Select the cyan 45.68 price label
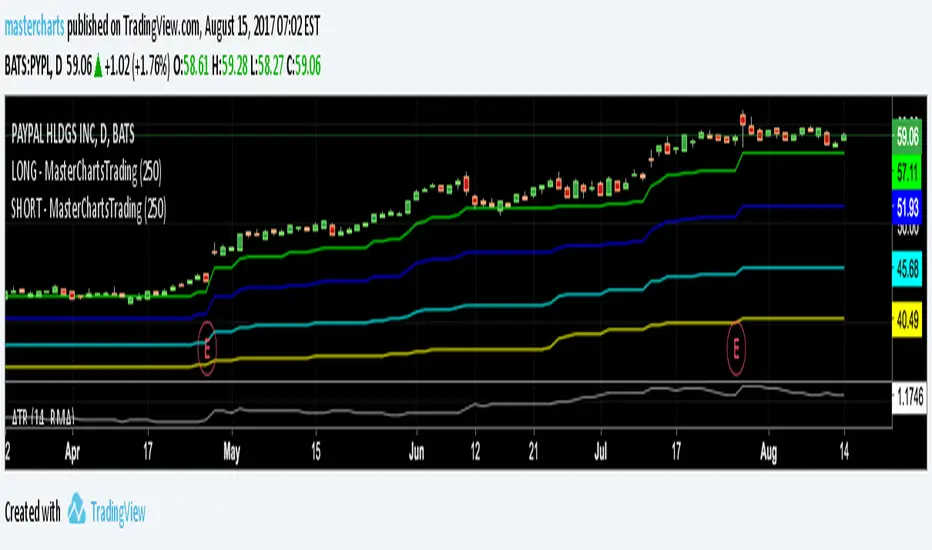 coord(907,269)
